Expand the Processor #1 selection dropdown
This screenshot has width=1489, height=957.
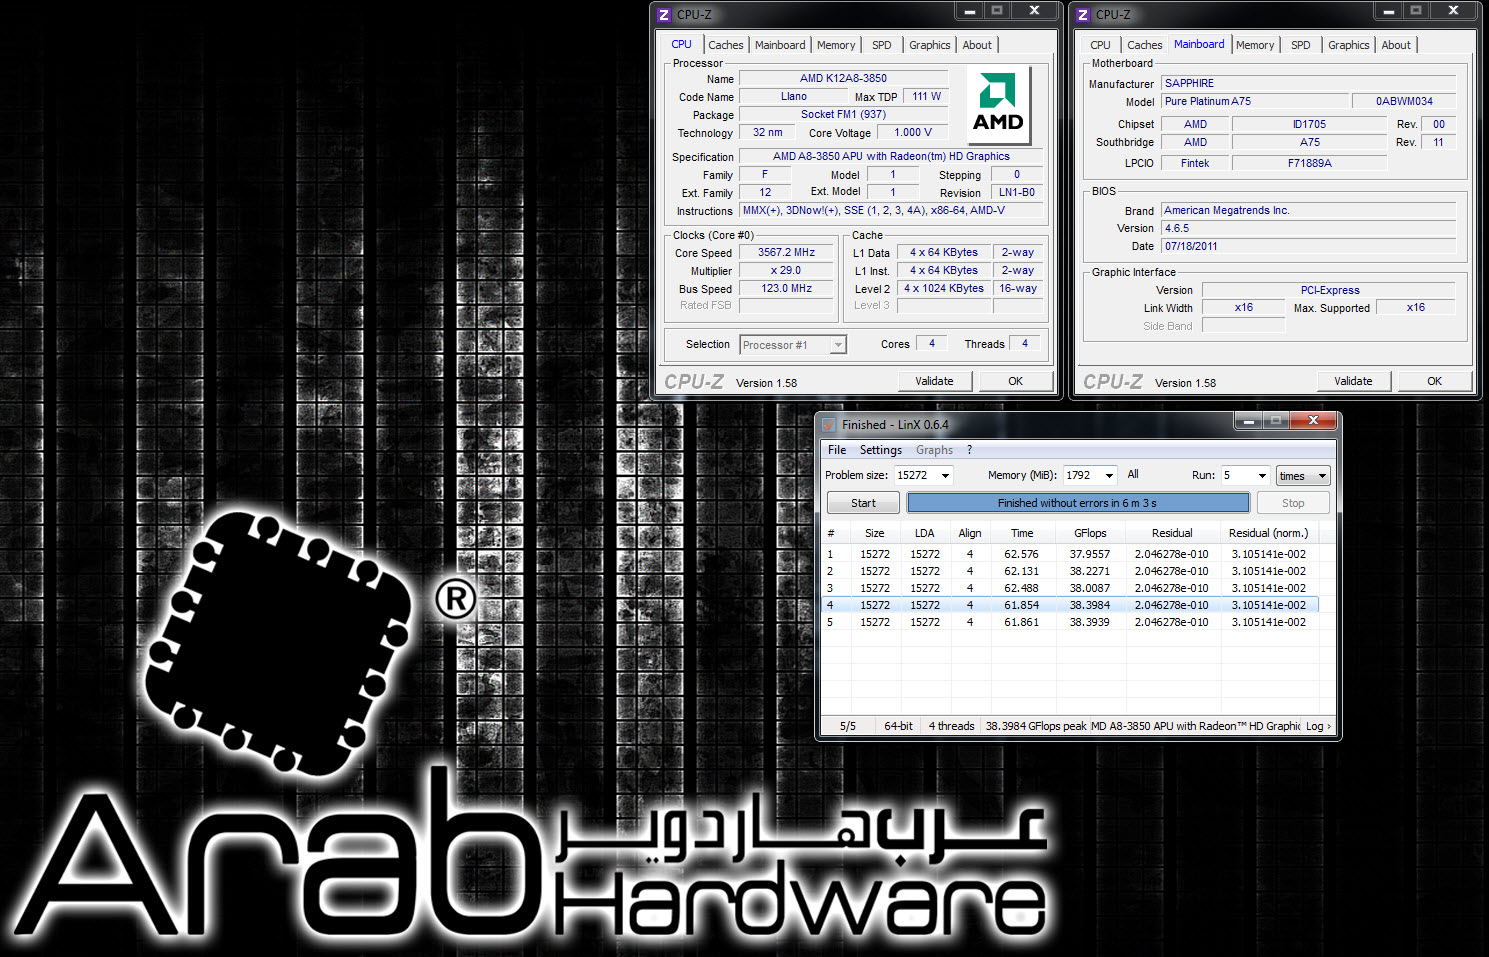coord(838,345)
